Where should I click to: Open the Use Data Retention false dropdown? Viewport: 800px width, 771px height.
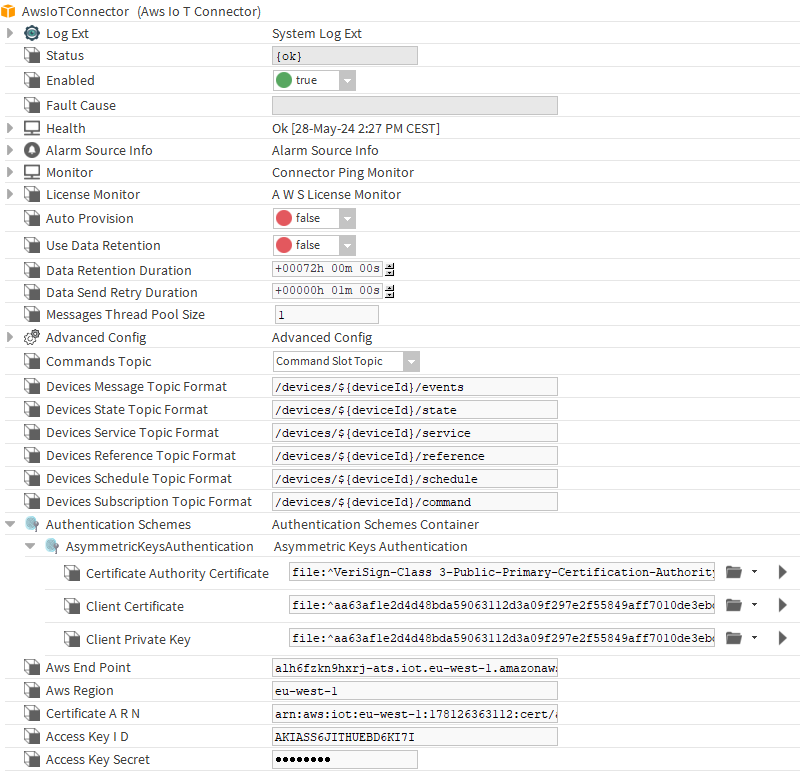[x=347, y=245]
